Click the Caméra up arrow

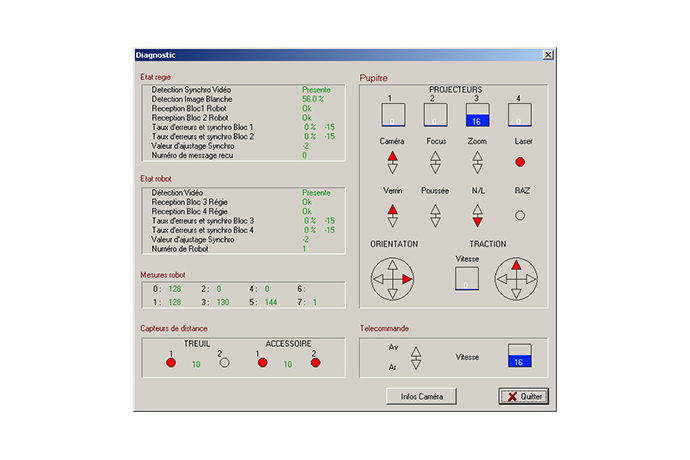point(392,156)
